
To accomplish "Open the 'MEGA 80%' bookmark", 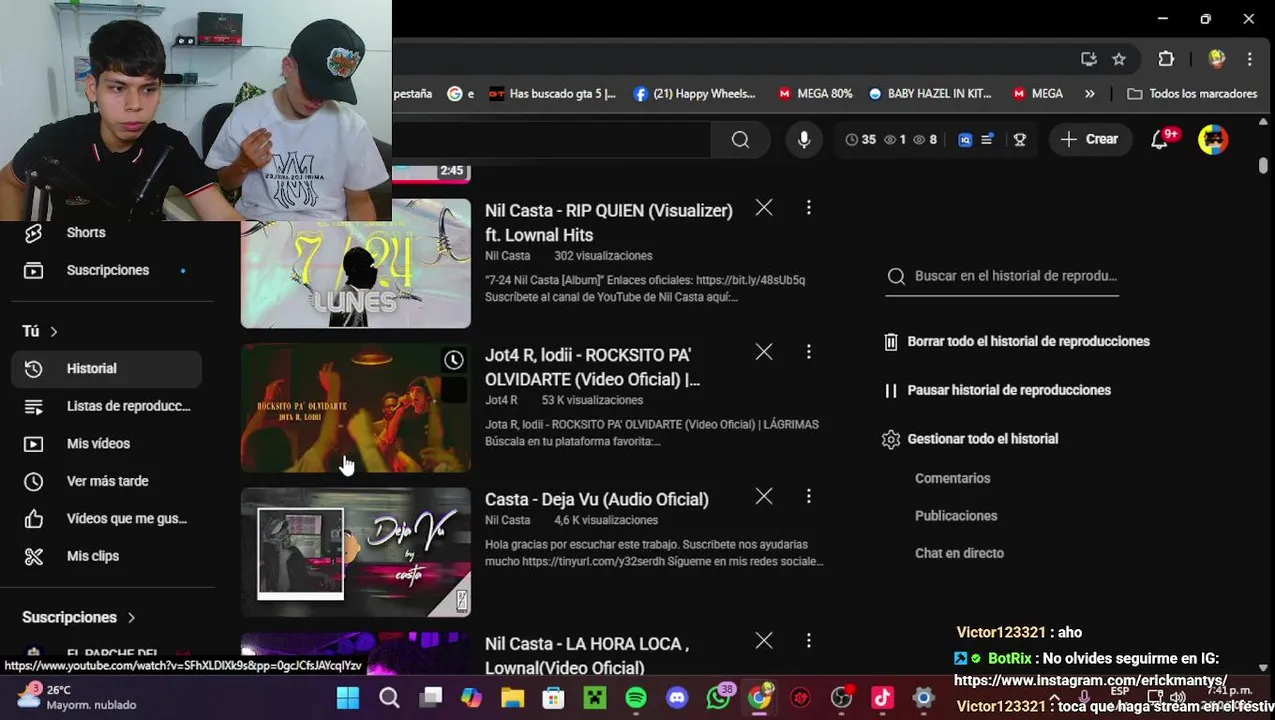I will click(815, 93).
